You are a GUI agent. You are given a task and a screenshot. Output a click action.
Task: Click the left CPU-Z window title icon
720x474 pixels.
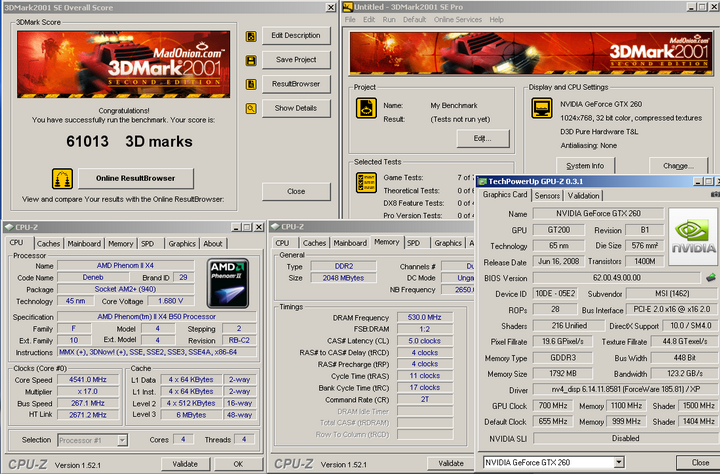pyautogui.click(x=9, y=227)
